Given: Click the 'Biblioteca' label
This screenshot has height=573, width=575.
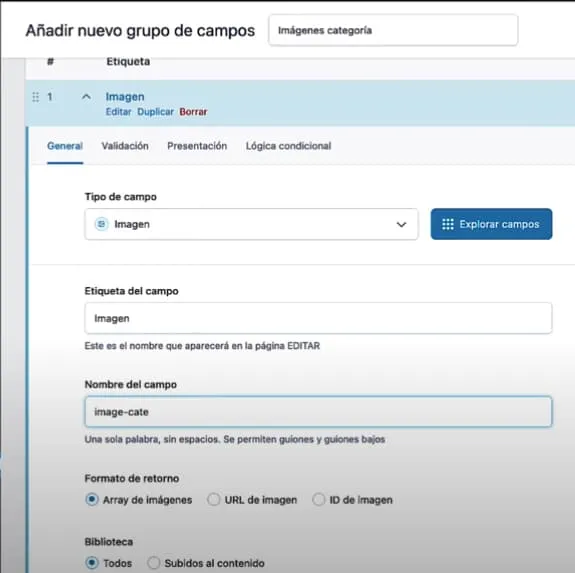Looking at the screenshot, I should tap(109, 542).
